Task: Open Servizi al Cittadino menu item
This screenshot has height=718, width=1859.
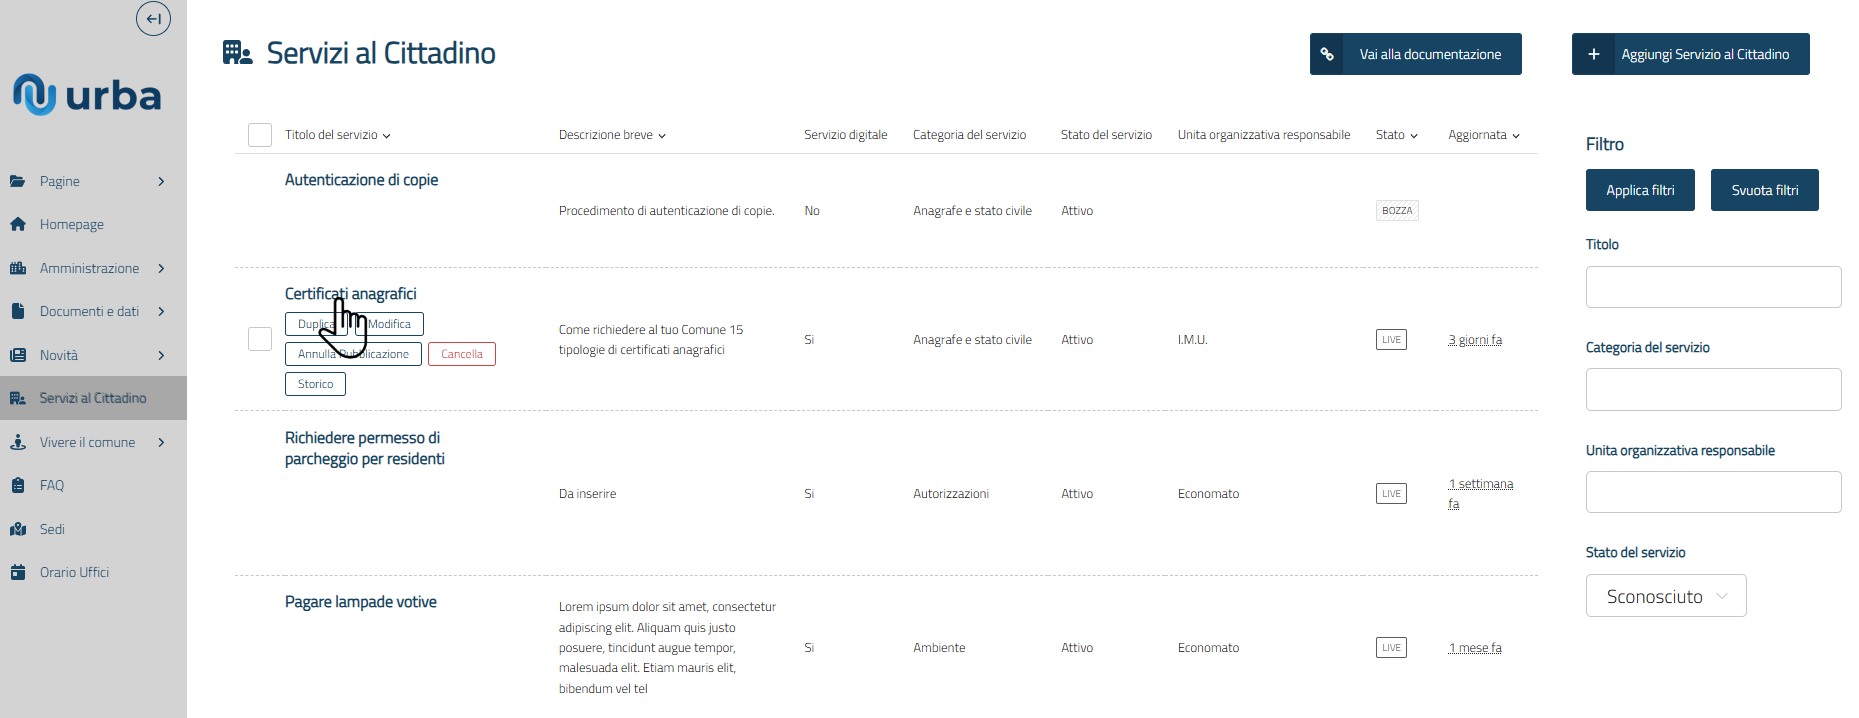Action: point(93,398)
